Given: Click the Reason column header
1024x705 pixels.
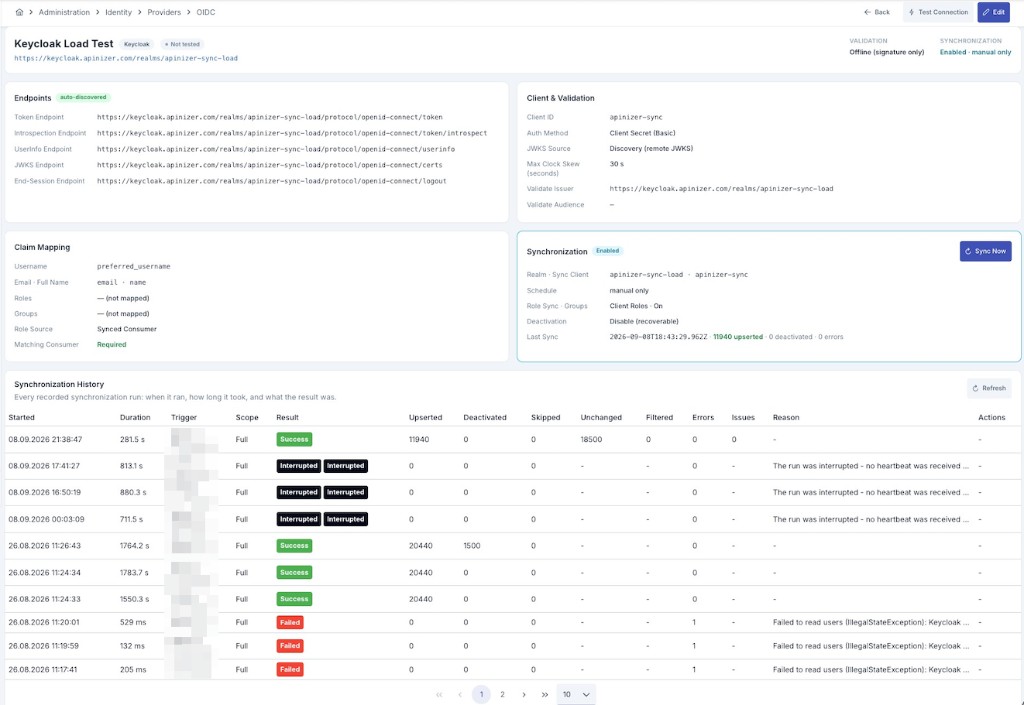Looking at the screenshot, I should (786, 417).
